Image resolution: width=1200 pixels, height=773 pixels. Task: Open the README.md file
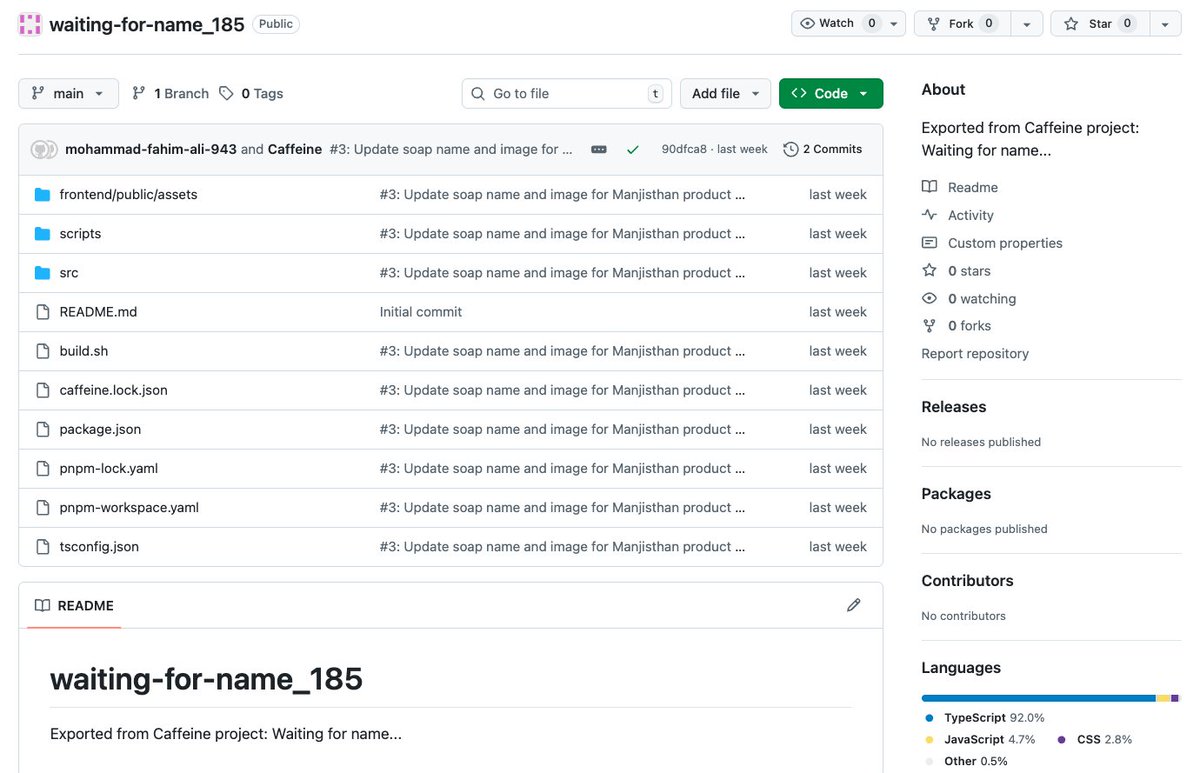(98, 311)
